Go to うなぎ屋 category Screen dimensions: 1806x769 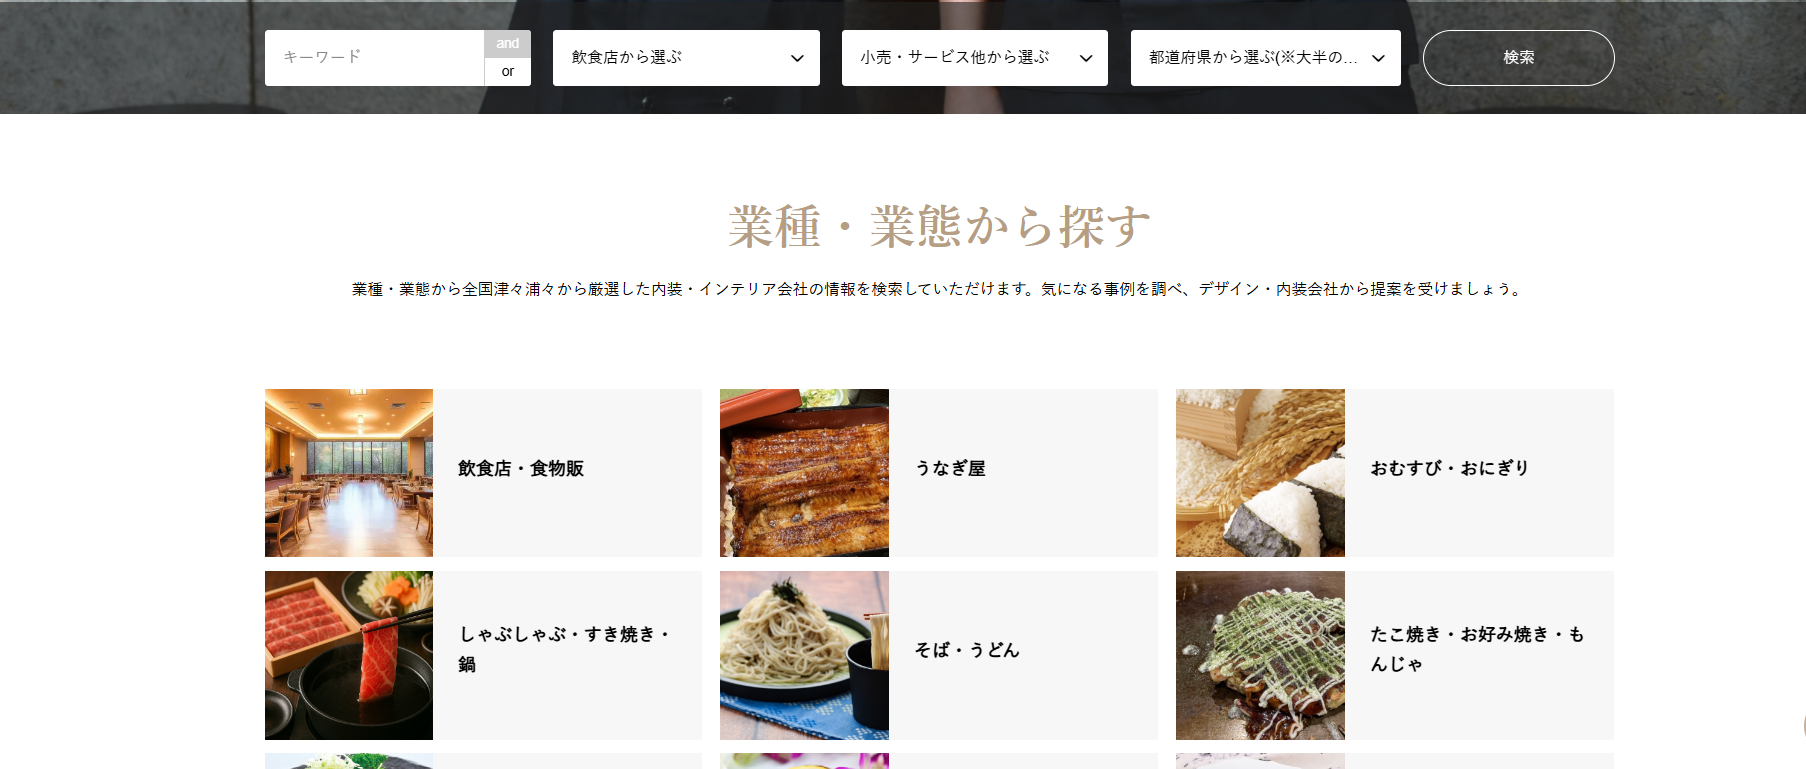tap(950, 468)
